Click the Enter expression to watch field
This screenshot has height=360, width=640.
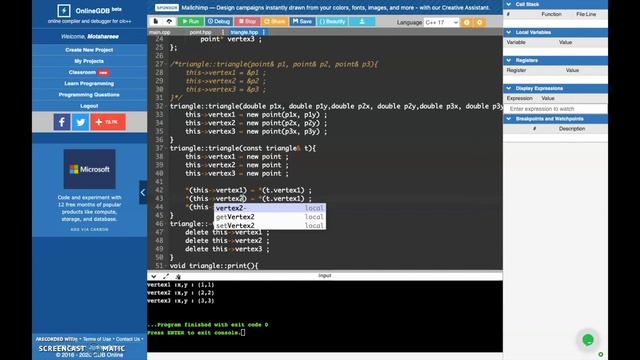pos(556,109)
